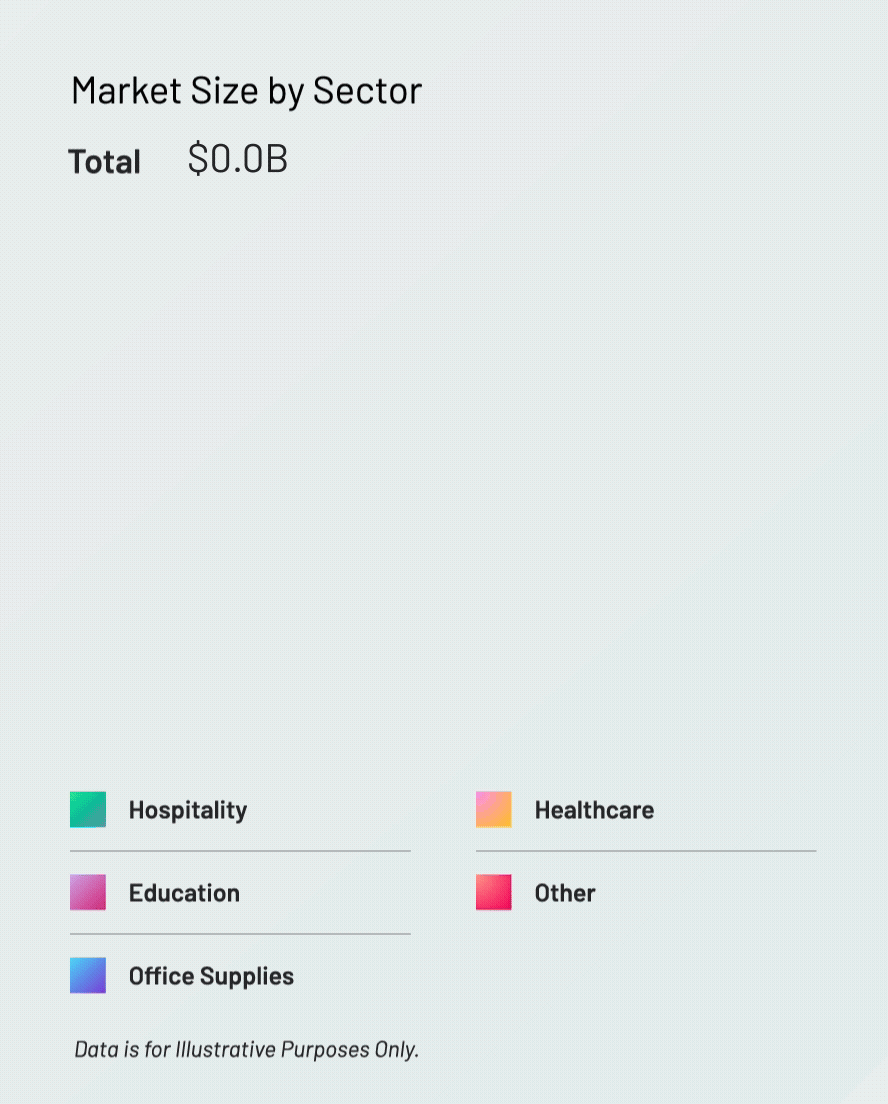This screenshot has width=888, height=1104.
Task: Click the word "Only." ending the disclaimer
Action: 396,1049
